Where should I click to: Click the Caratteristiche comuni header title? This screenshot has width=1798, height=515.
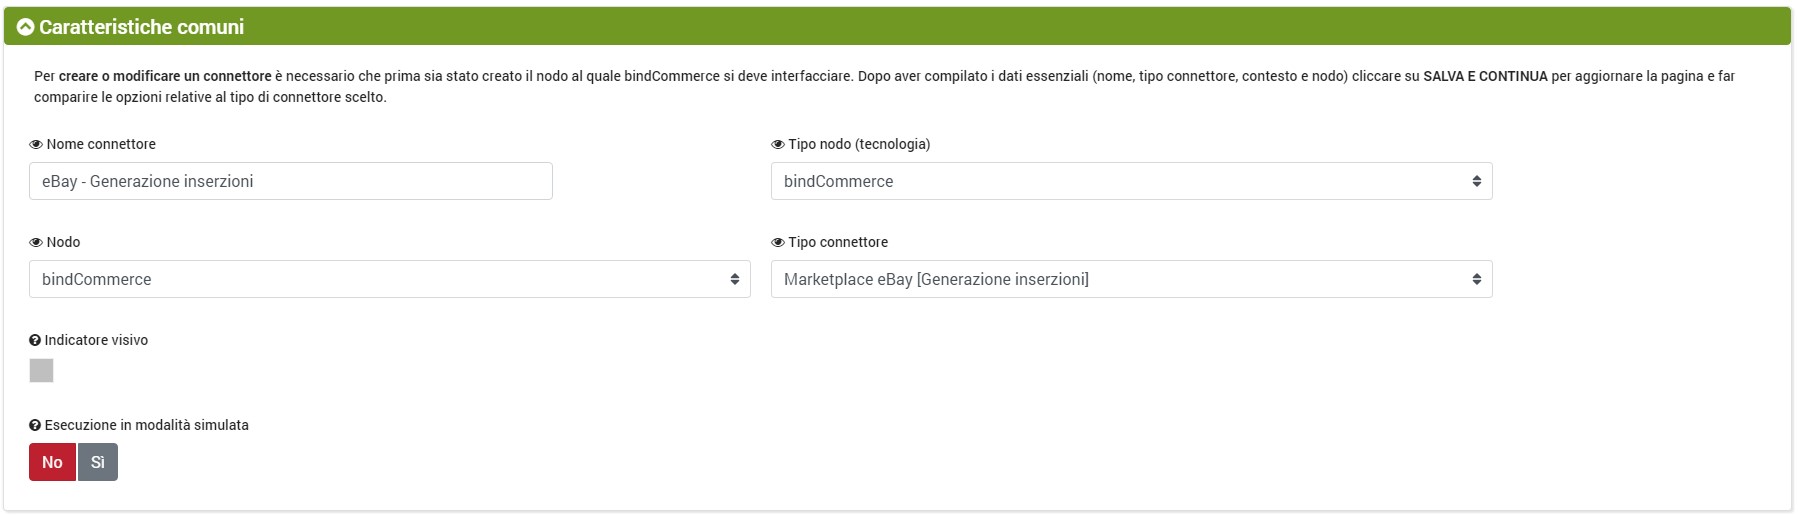tap(142, 27)
